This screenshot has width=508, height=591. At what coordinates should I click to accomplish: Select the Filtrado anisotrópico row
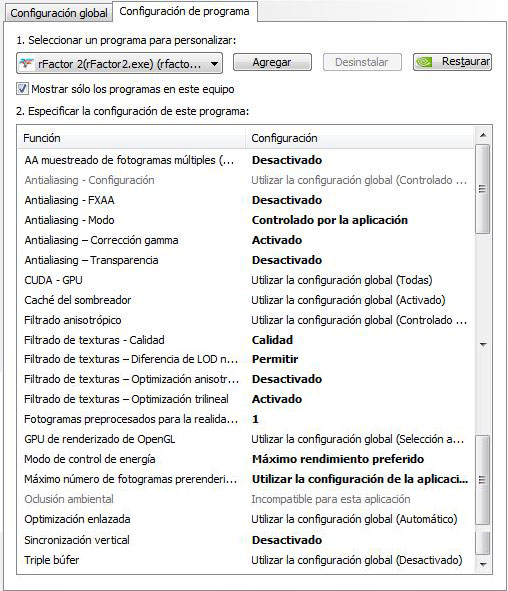tap(245, 320)
